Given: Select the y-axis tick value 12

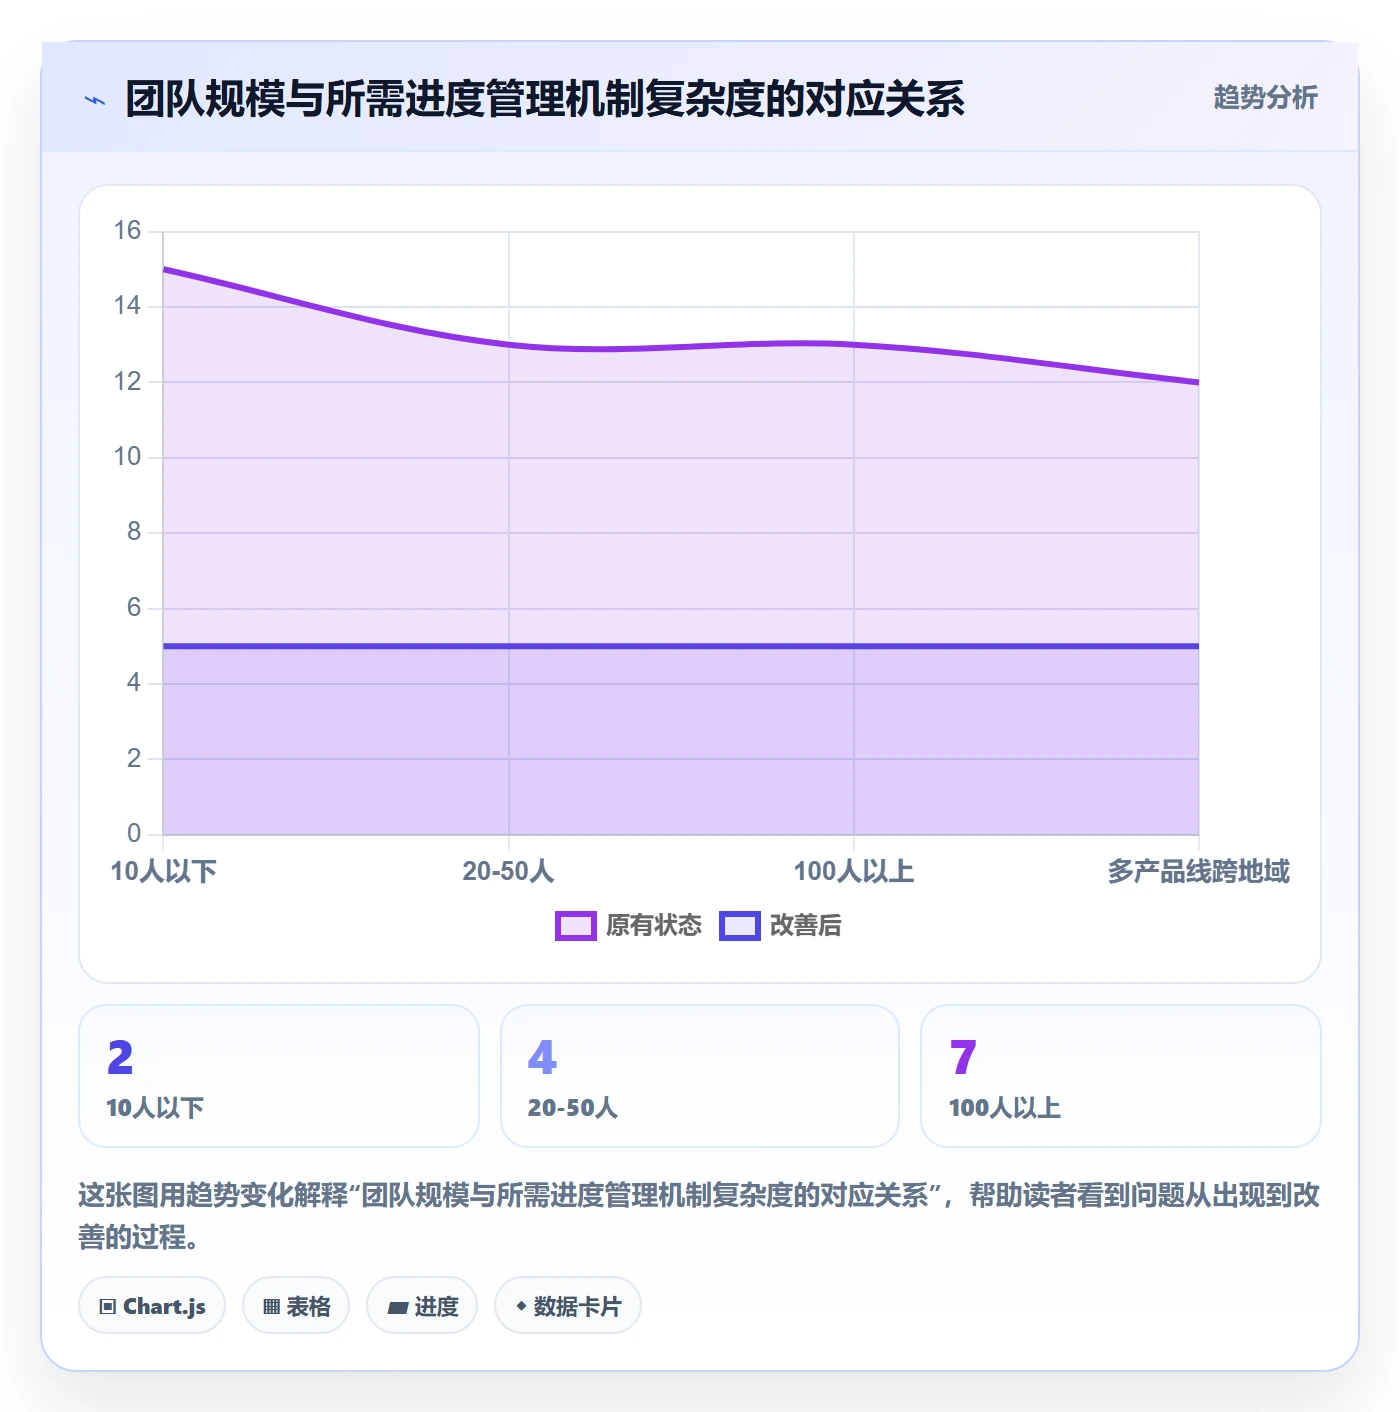Looking at the screenshot, I should pos(127,382).
